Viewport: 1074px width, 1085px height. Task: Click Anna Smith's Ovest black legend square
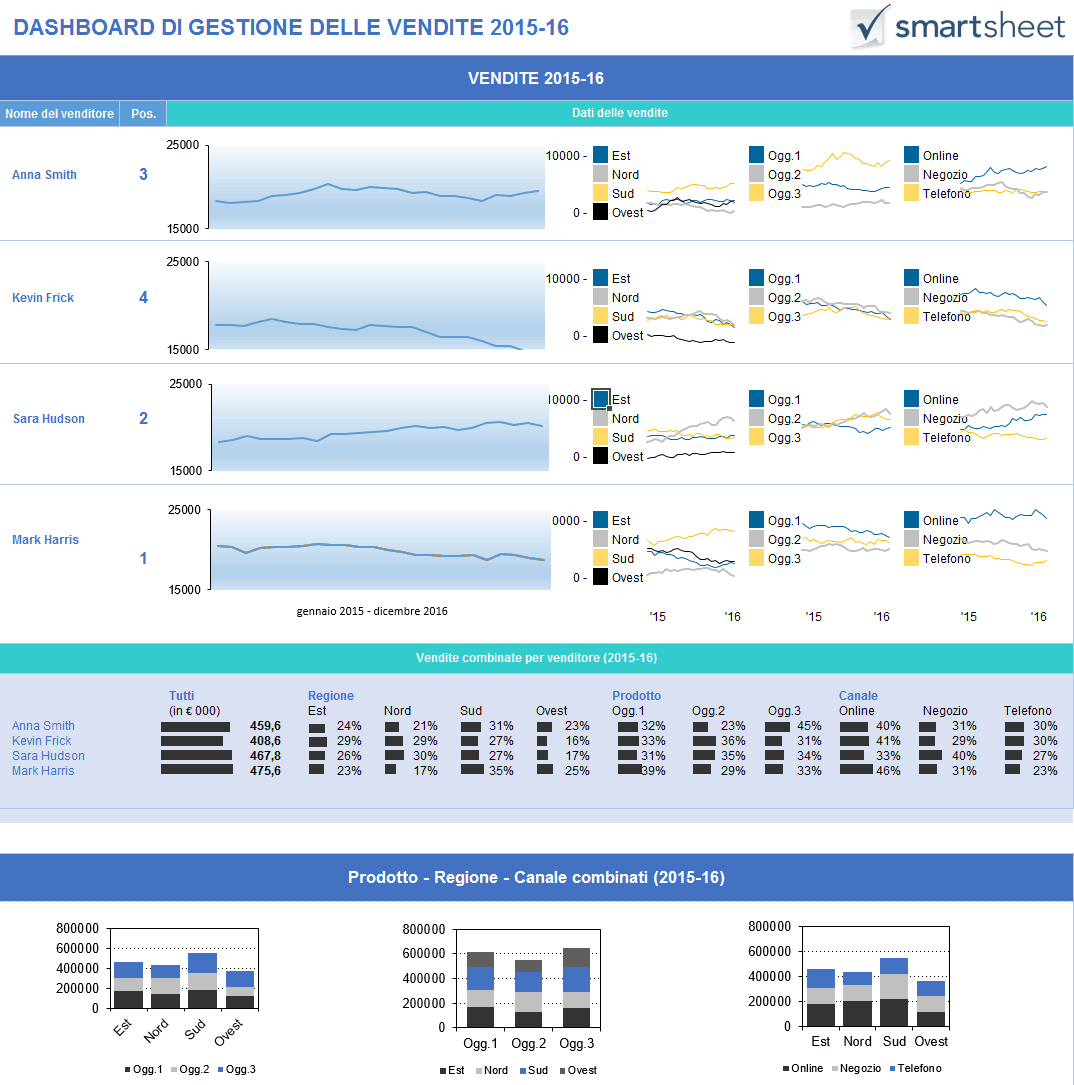(x=601, y=212)
